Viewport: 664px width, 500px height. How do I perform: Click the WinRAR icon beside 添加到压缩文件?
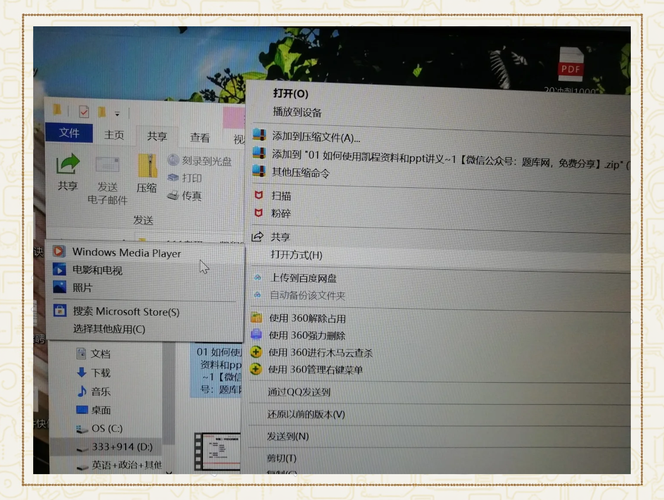tap(259, 135)
